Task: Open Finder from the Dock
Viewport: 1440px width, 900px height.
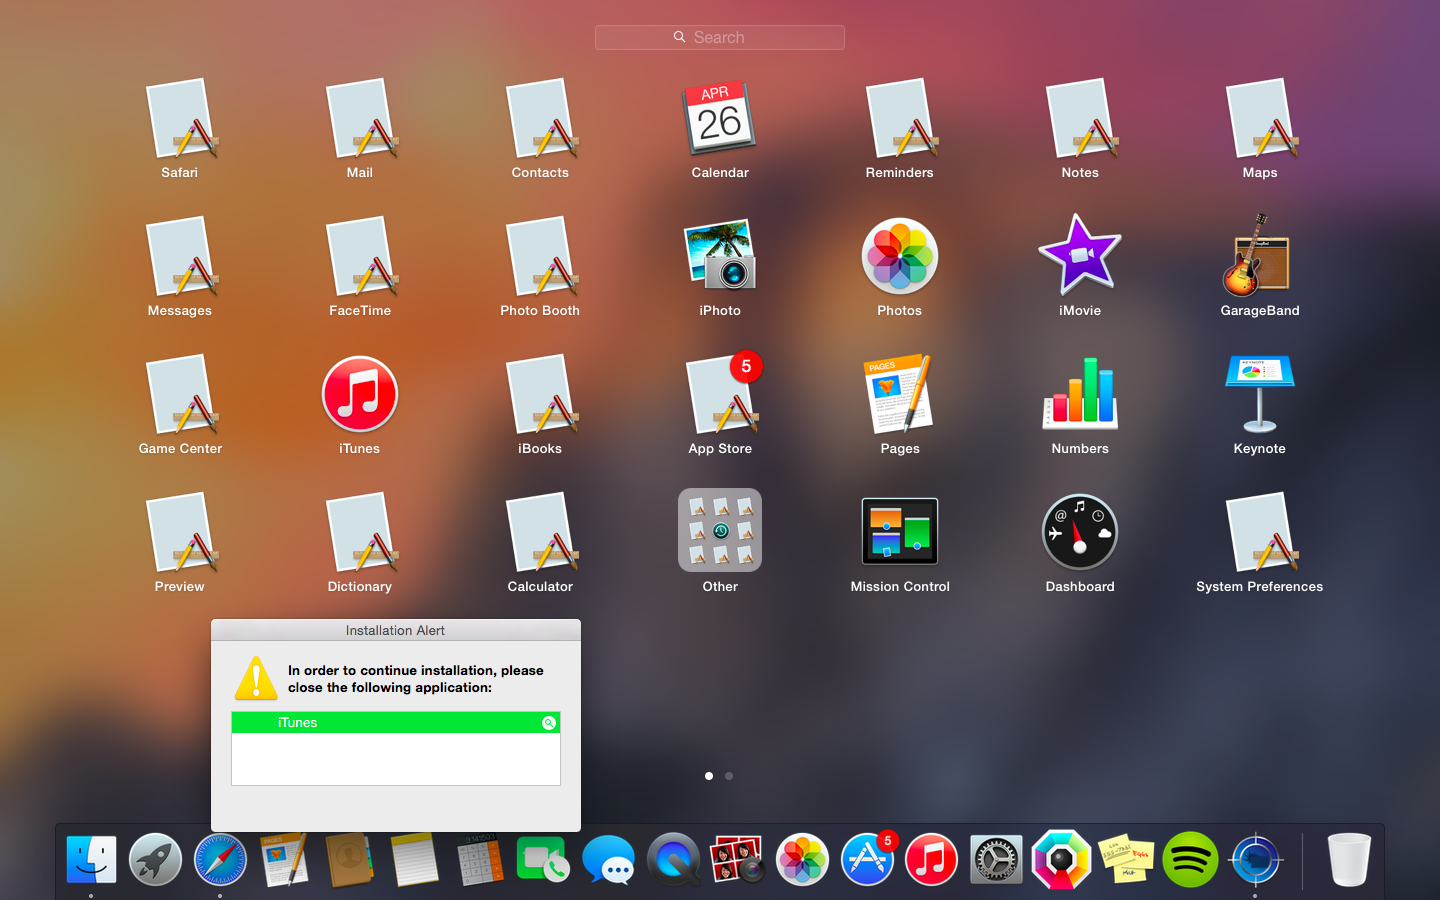Action: click(x=91, y=860)
